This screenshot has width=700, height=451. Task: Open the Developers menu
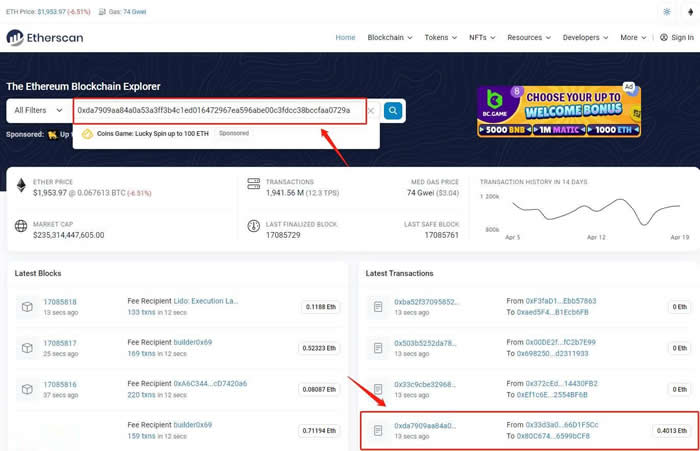585,38
